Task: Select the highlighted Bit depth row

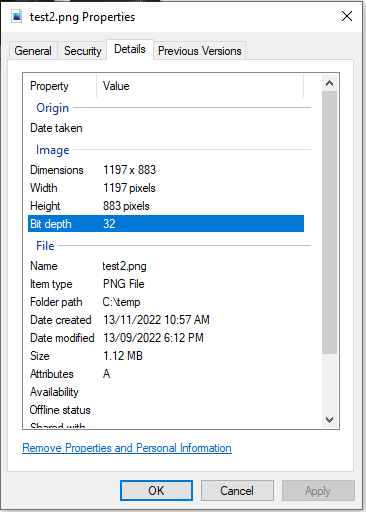Action: click(166, 224)
